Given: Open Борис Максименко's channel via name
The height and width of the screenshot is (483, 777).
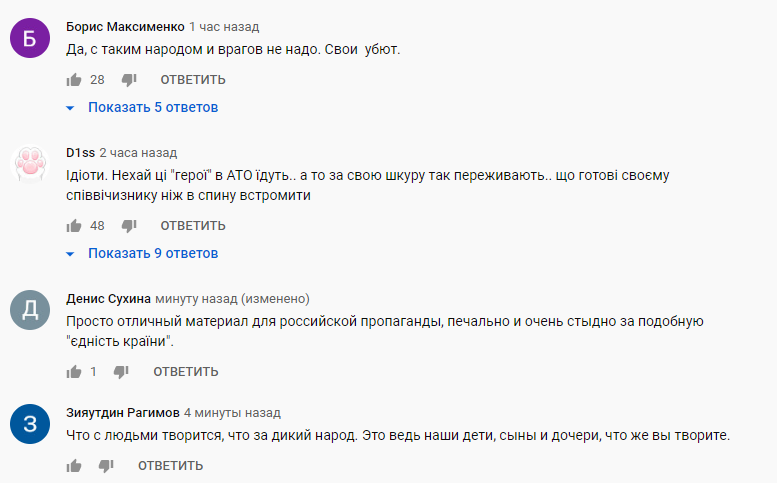Looking at the screenshot, I should coord(125,26).
